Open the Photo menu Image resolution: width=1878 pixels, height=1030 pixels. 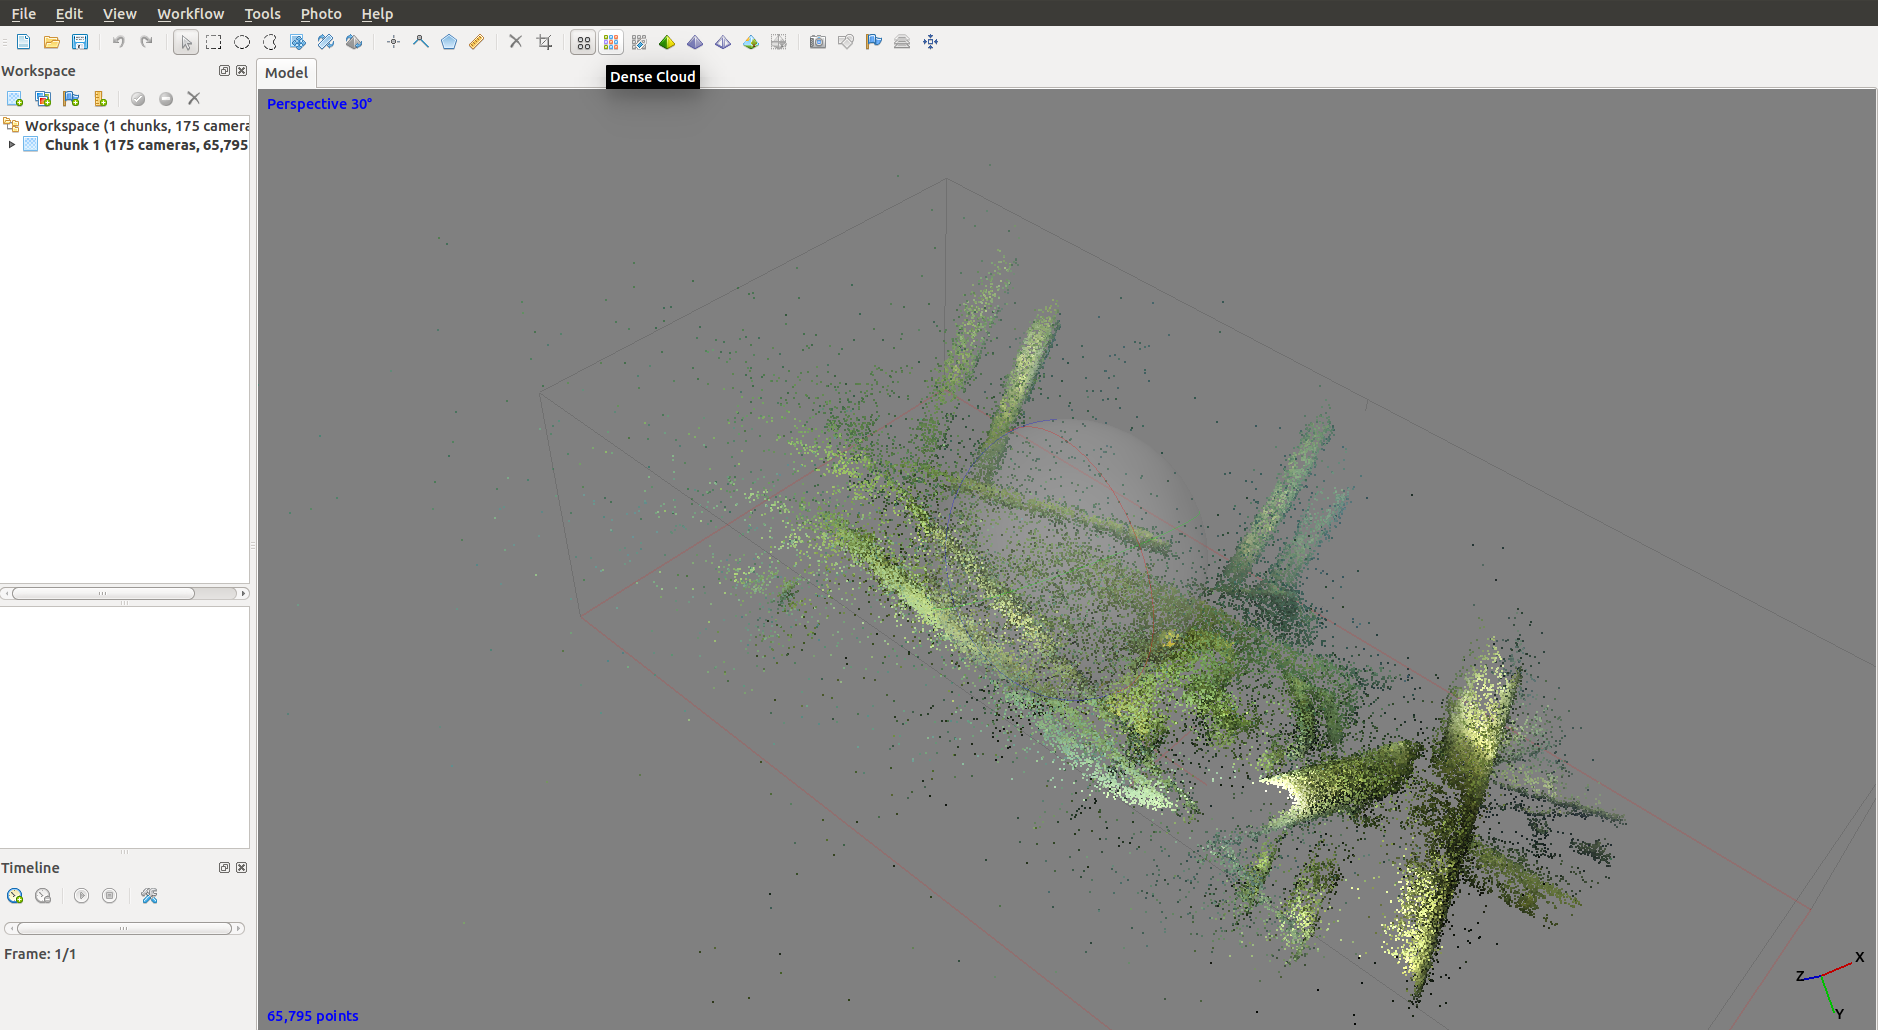(321, 14)
